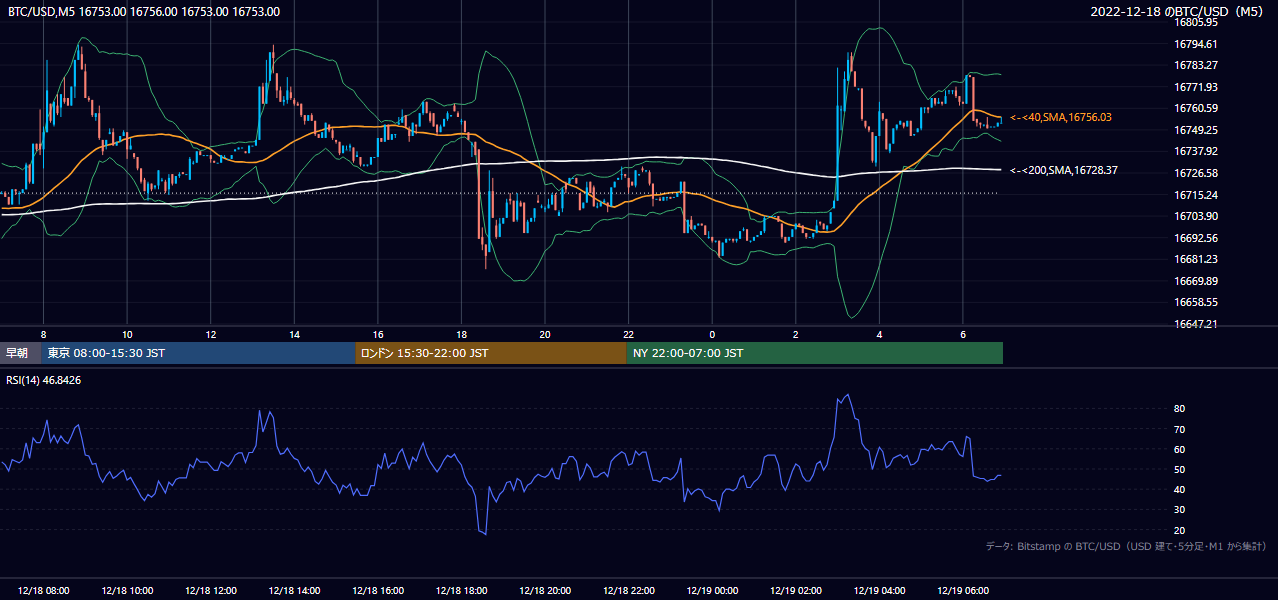Click the 12/18 10:00 date label

point(127,590)
